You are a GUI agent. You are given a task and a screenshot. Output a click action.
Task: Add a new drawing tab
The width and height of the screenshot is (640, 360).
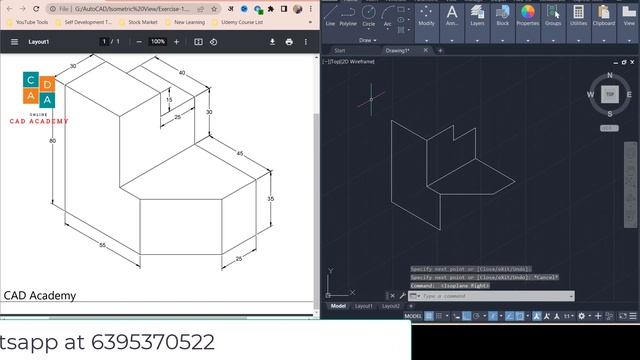tap(440, 51)
